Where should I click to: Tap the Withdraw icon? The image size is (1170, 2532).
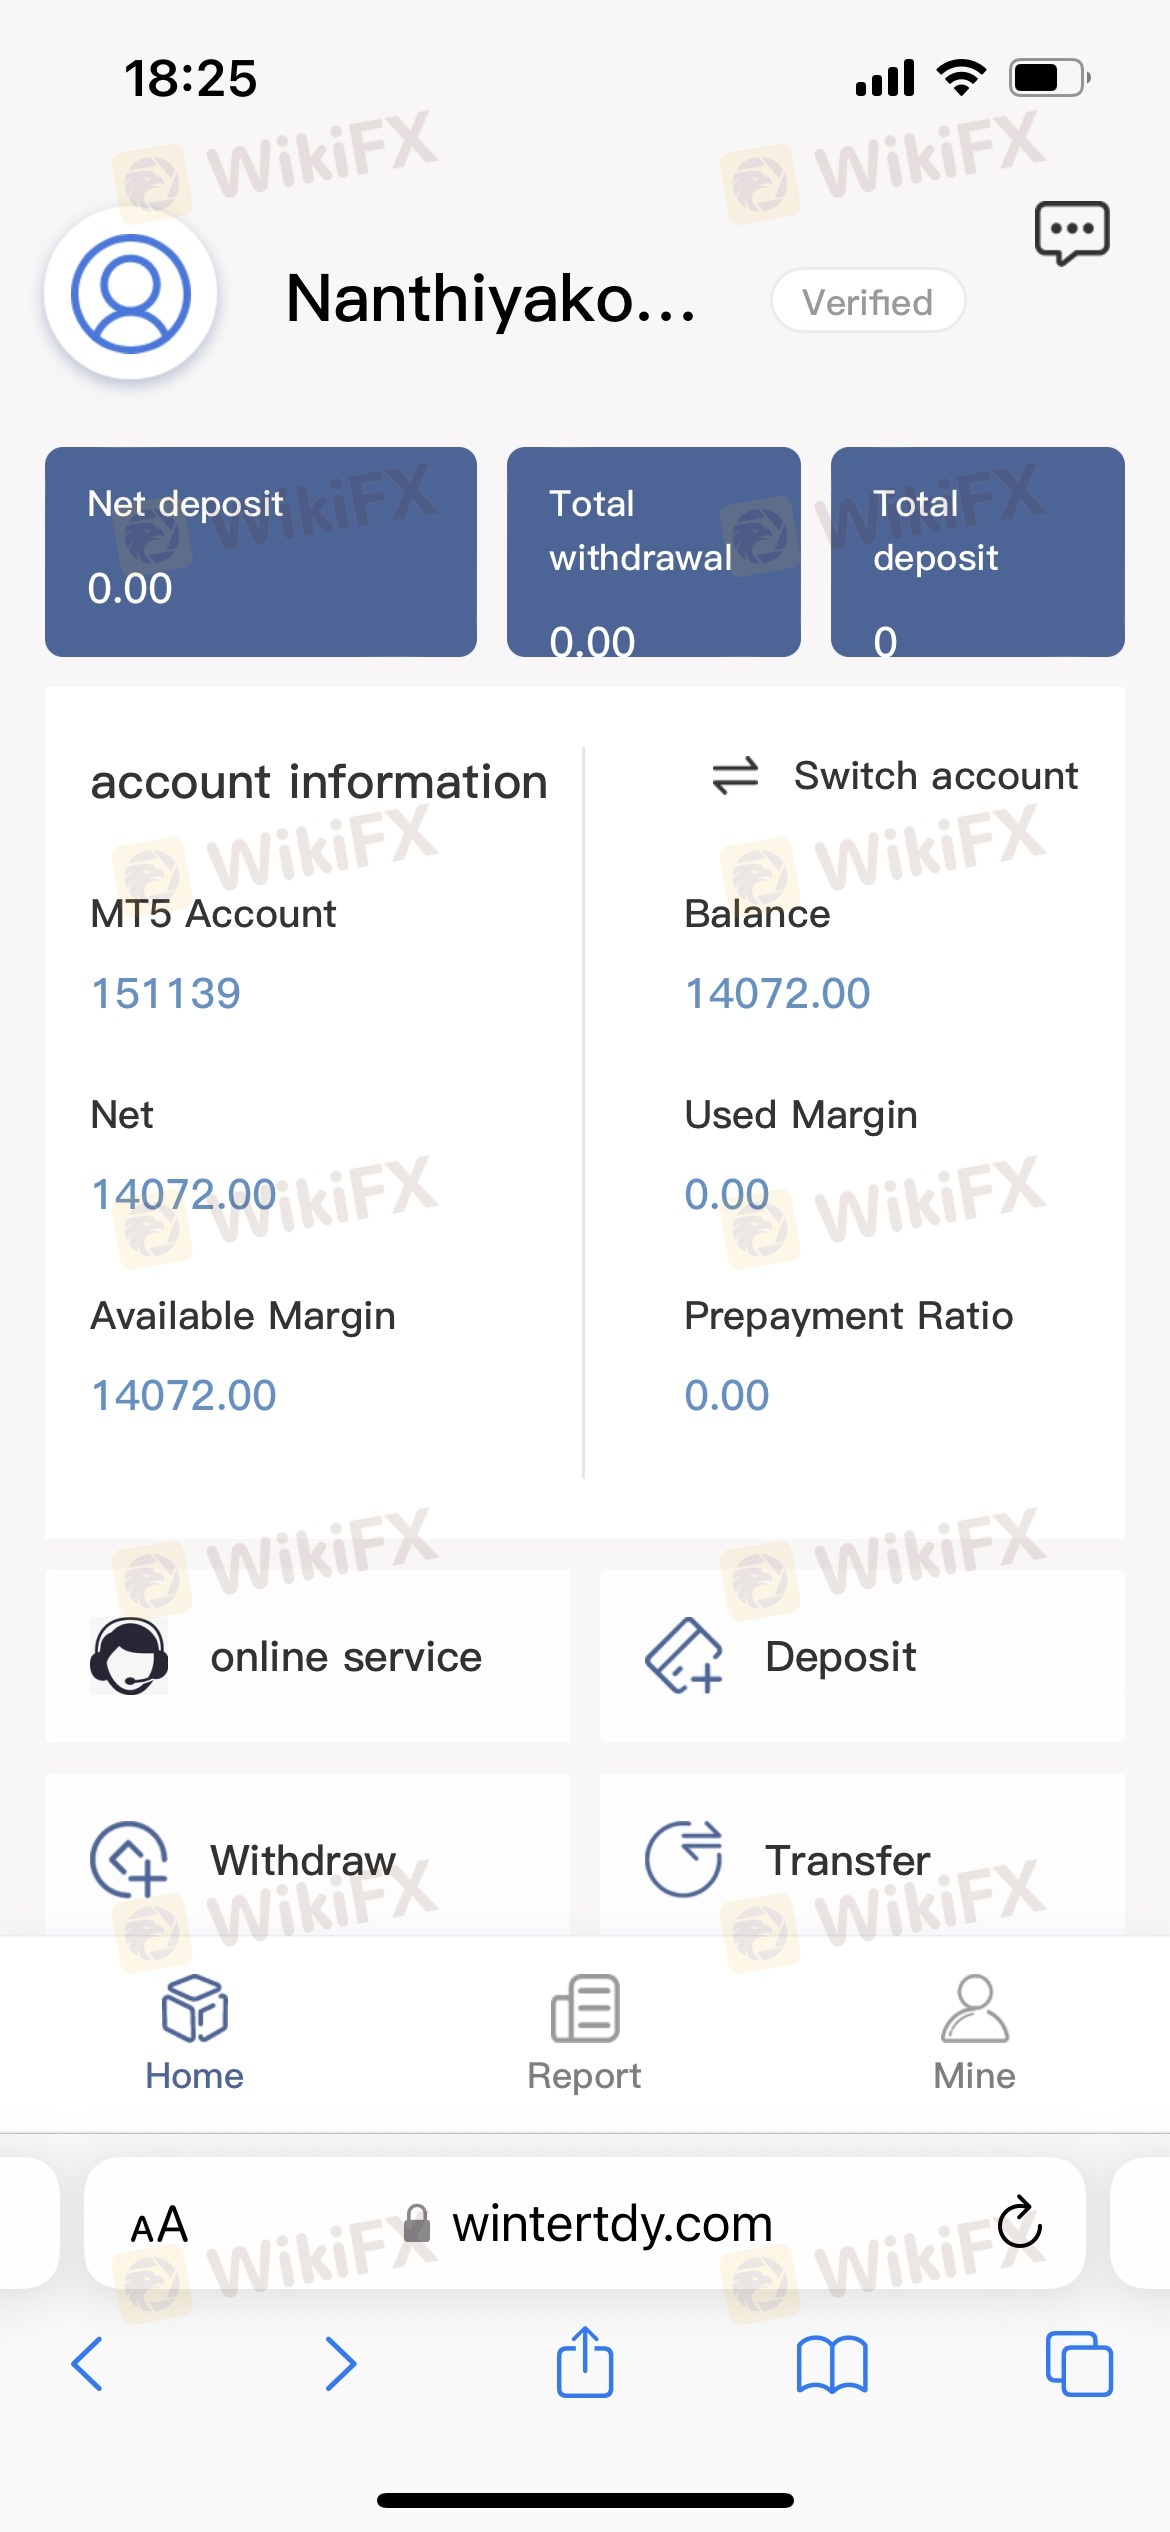click(129, 1859)
